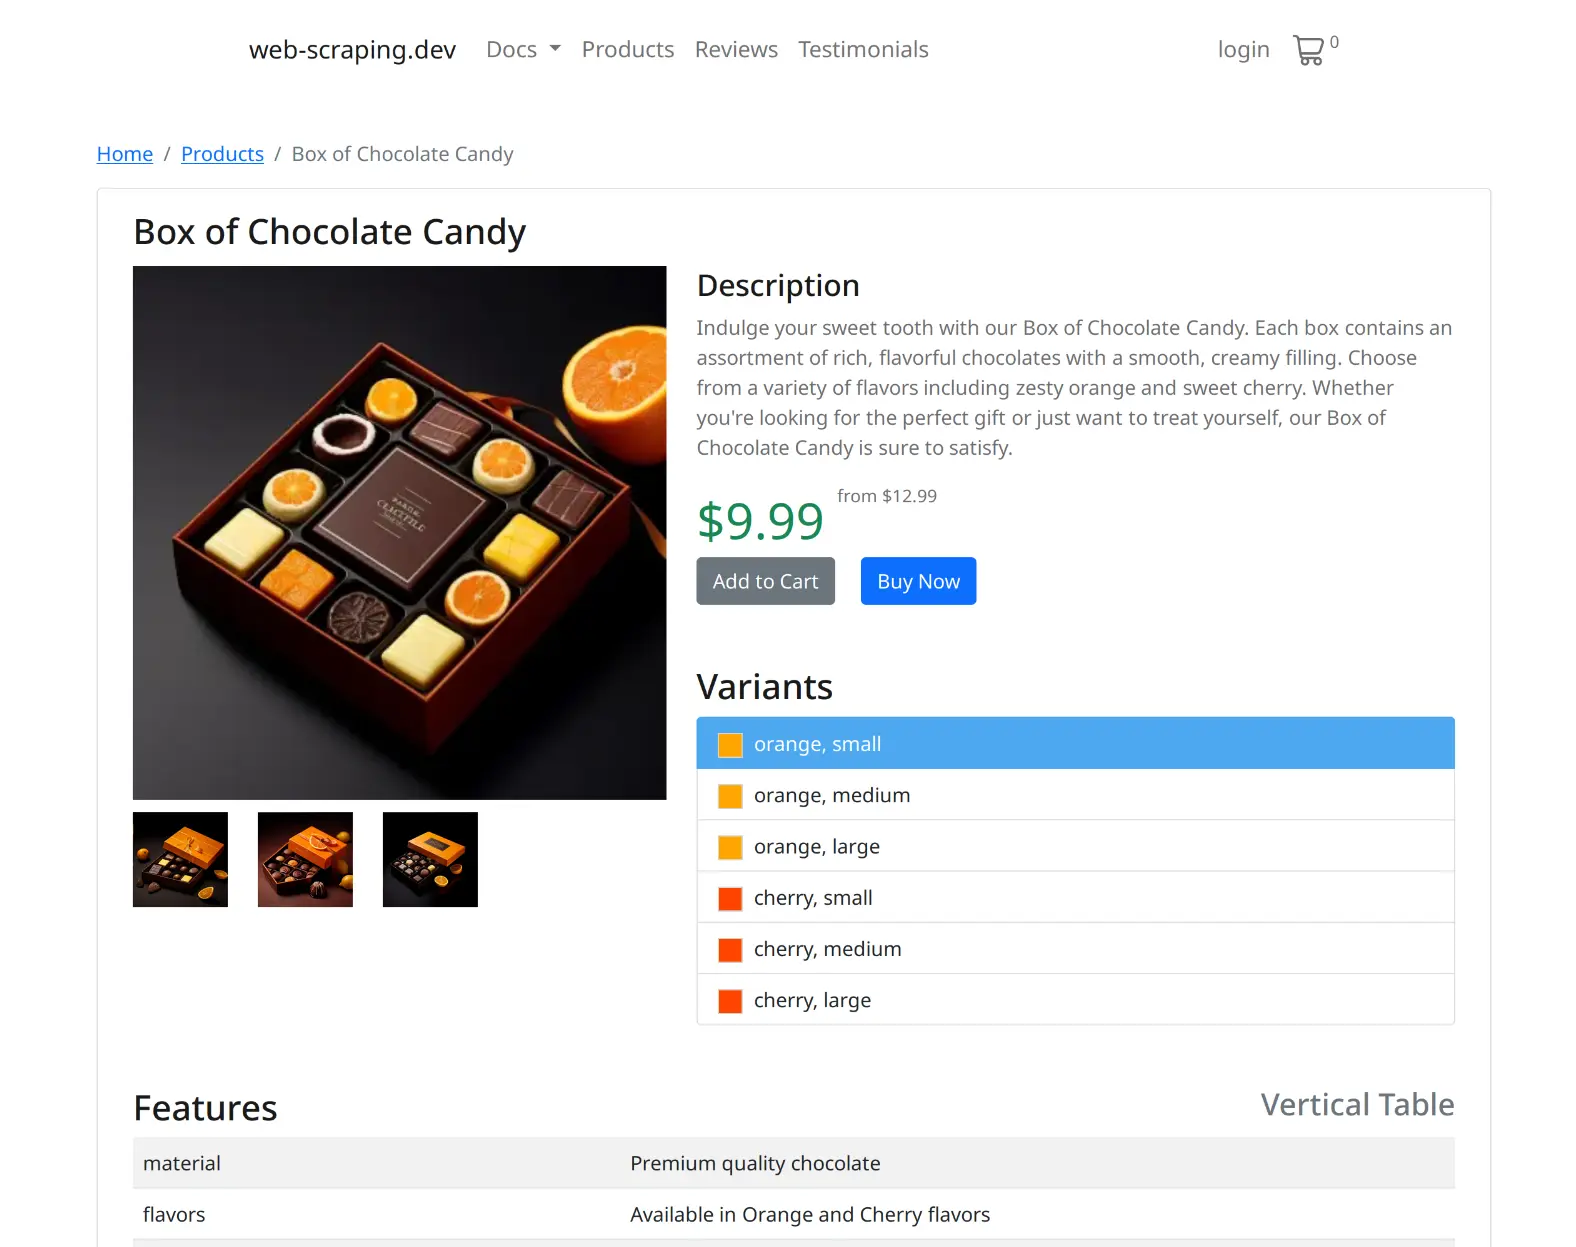The width and height of the screenshot is (1576, 1247).
Task: Click the Buy Now button
Action: pyautogui.click(x=917, y=581)
